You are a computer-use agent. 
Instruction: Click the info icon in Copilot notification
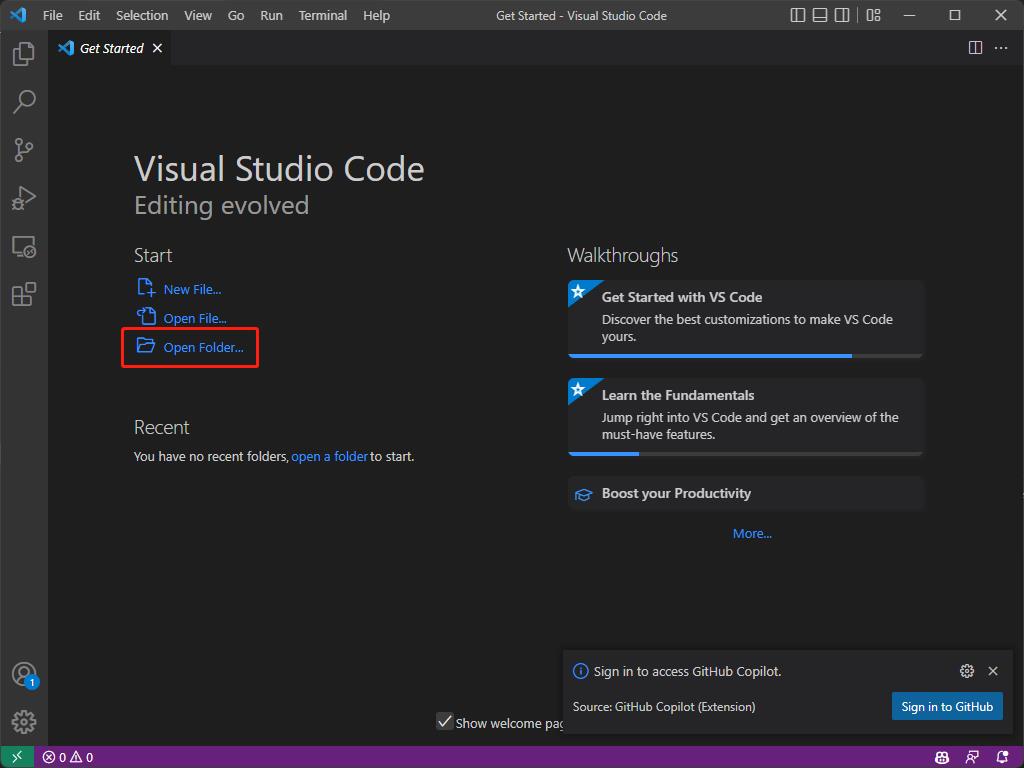tap(580, 671)
